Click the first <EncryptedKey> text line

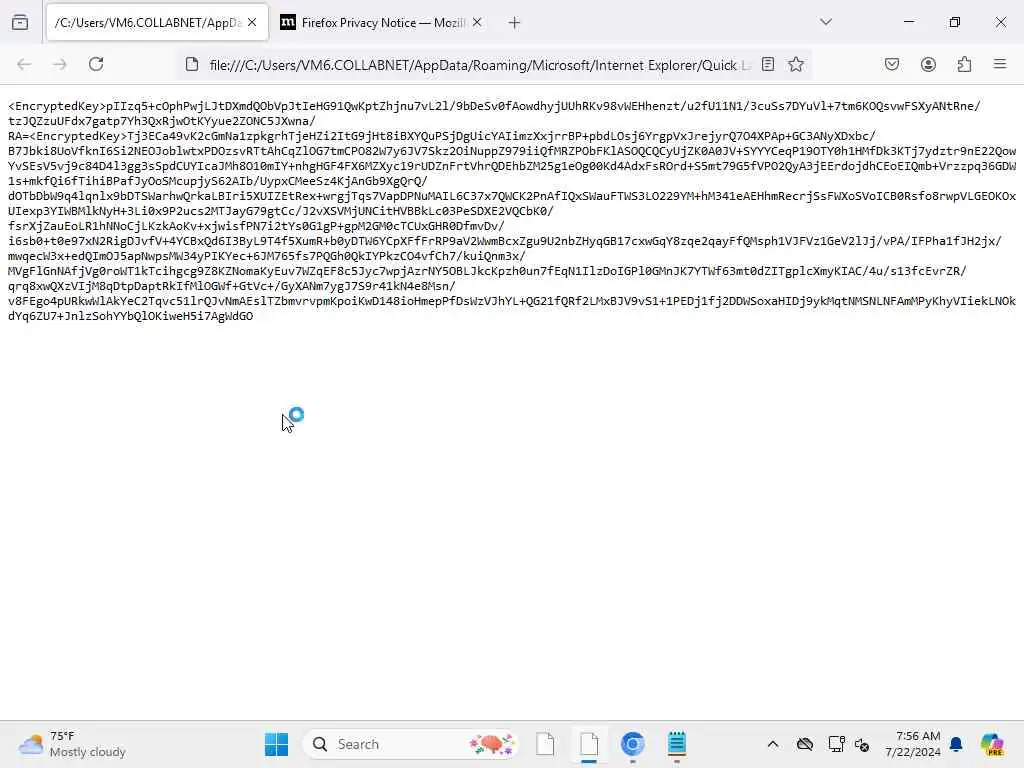pyautogui.click(x=494, y=106)
